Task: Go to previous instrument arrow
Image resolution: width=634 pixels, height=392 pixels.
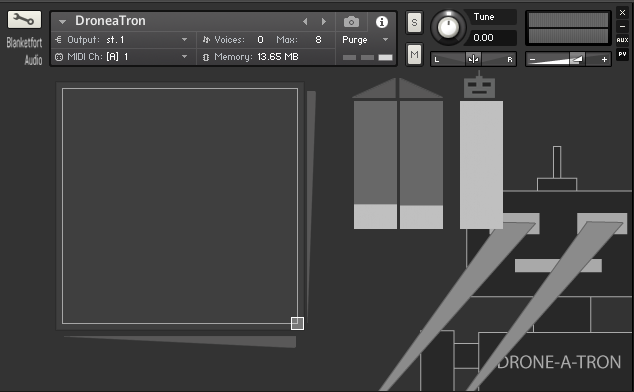Action: [305, 21]
